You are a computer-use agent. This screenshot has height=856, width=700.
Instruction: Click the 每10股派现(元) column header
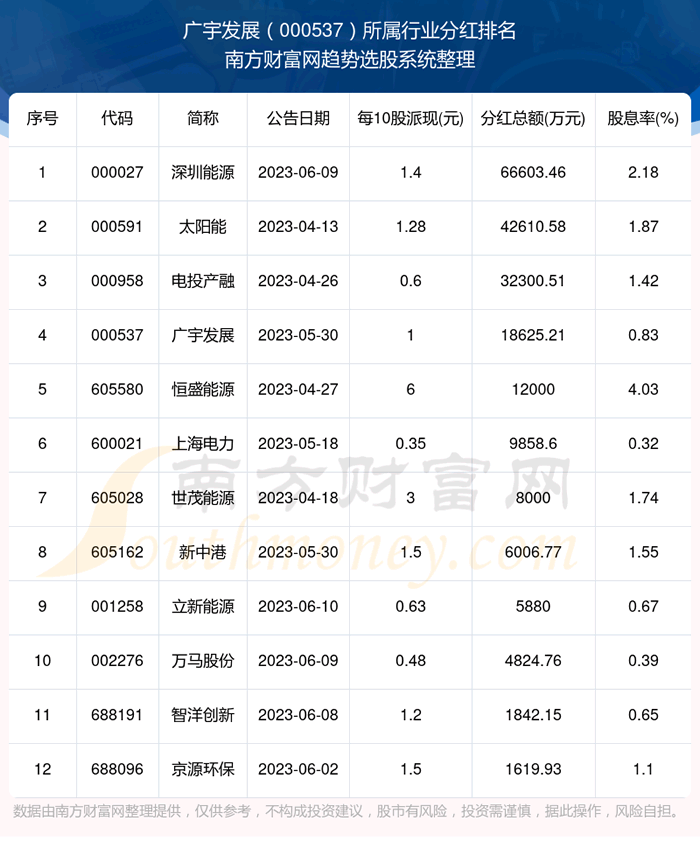point(410,118)
